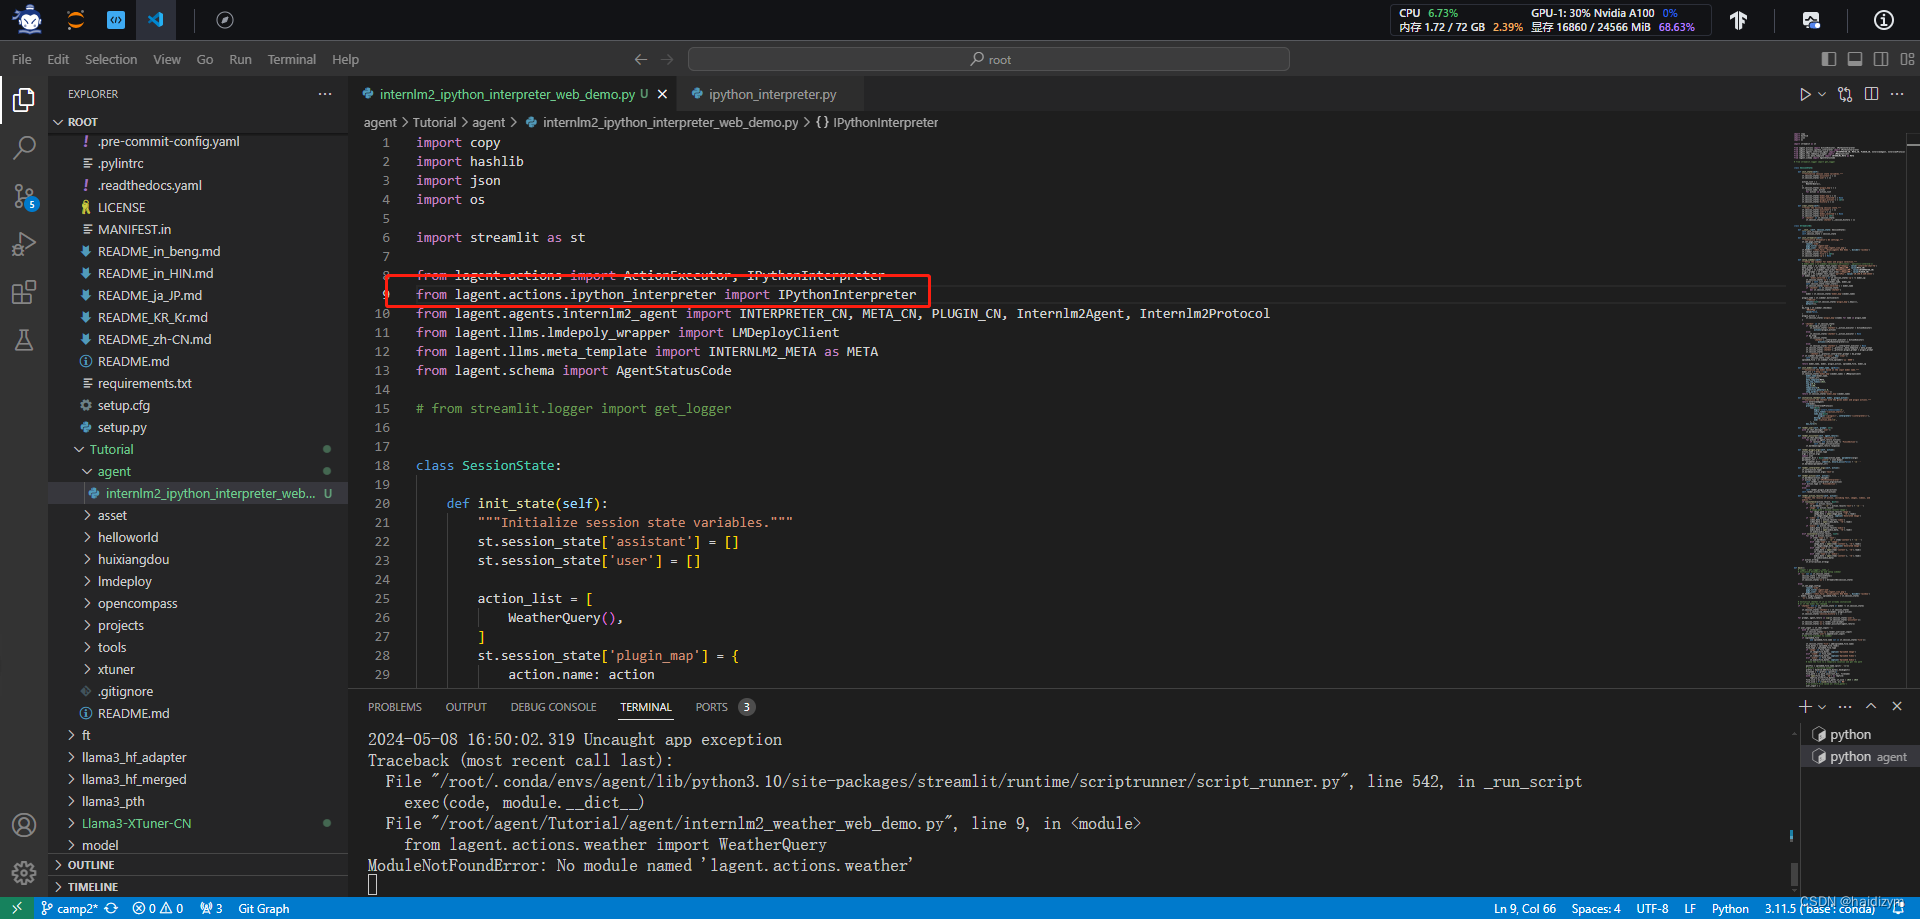Expand the helloworld folder
This screenshot has width=1920, height=919.
coord(198,537)
